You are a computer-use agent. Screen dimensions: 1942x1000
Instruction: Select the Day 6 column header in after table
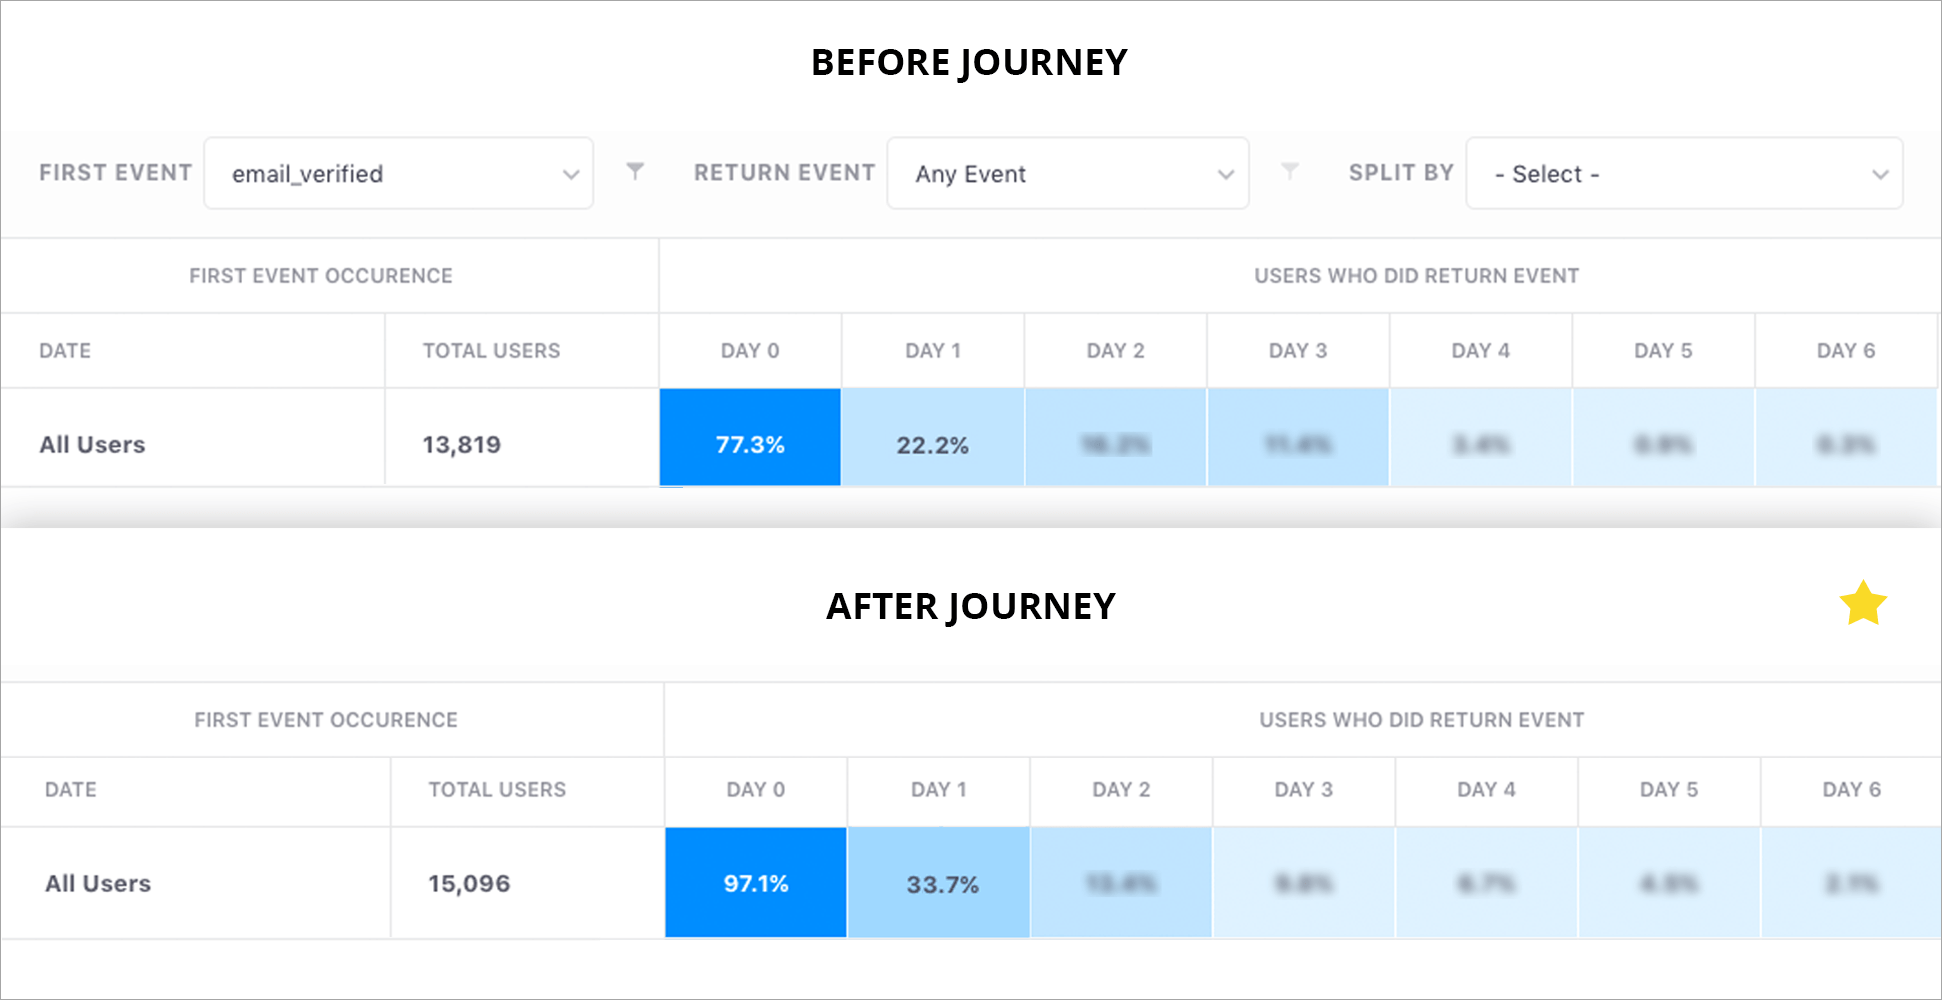(1850, 789)
